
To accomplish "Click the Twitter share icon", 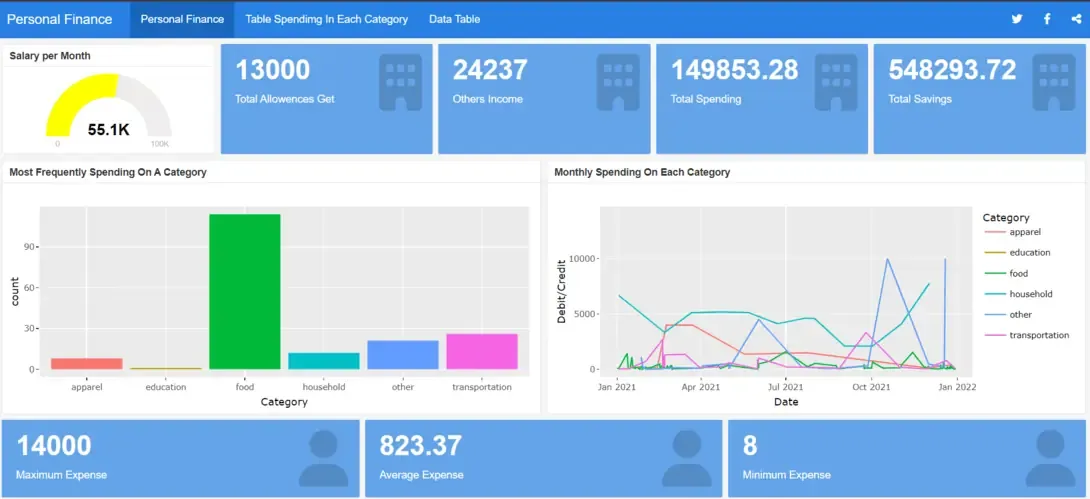I will point(1017,19).
